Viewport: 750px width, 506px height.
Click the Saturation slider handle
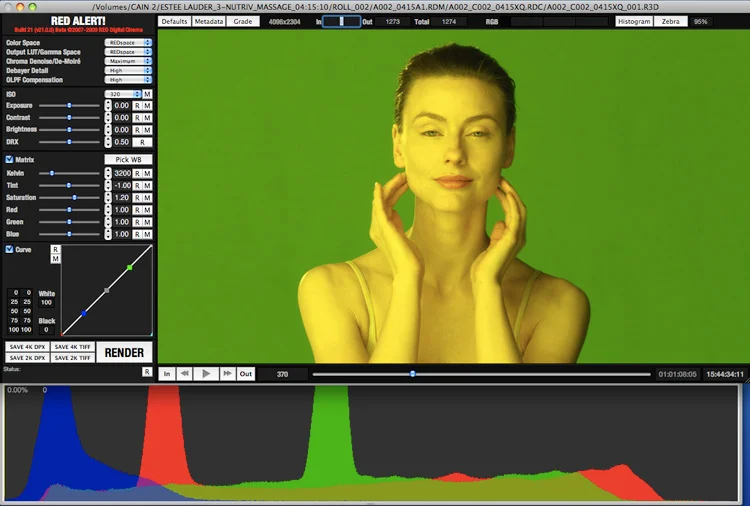coord(75,198)
